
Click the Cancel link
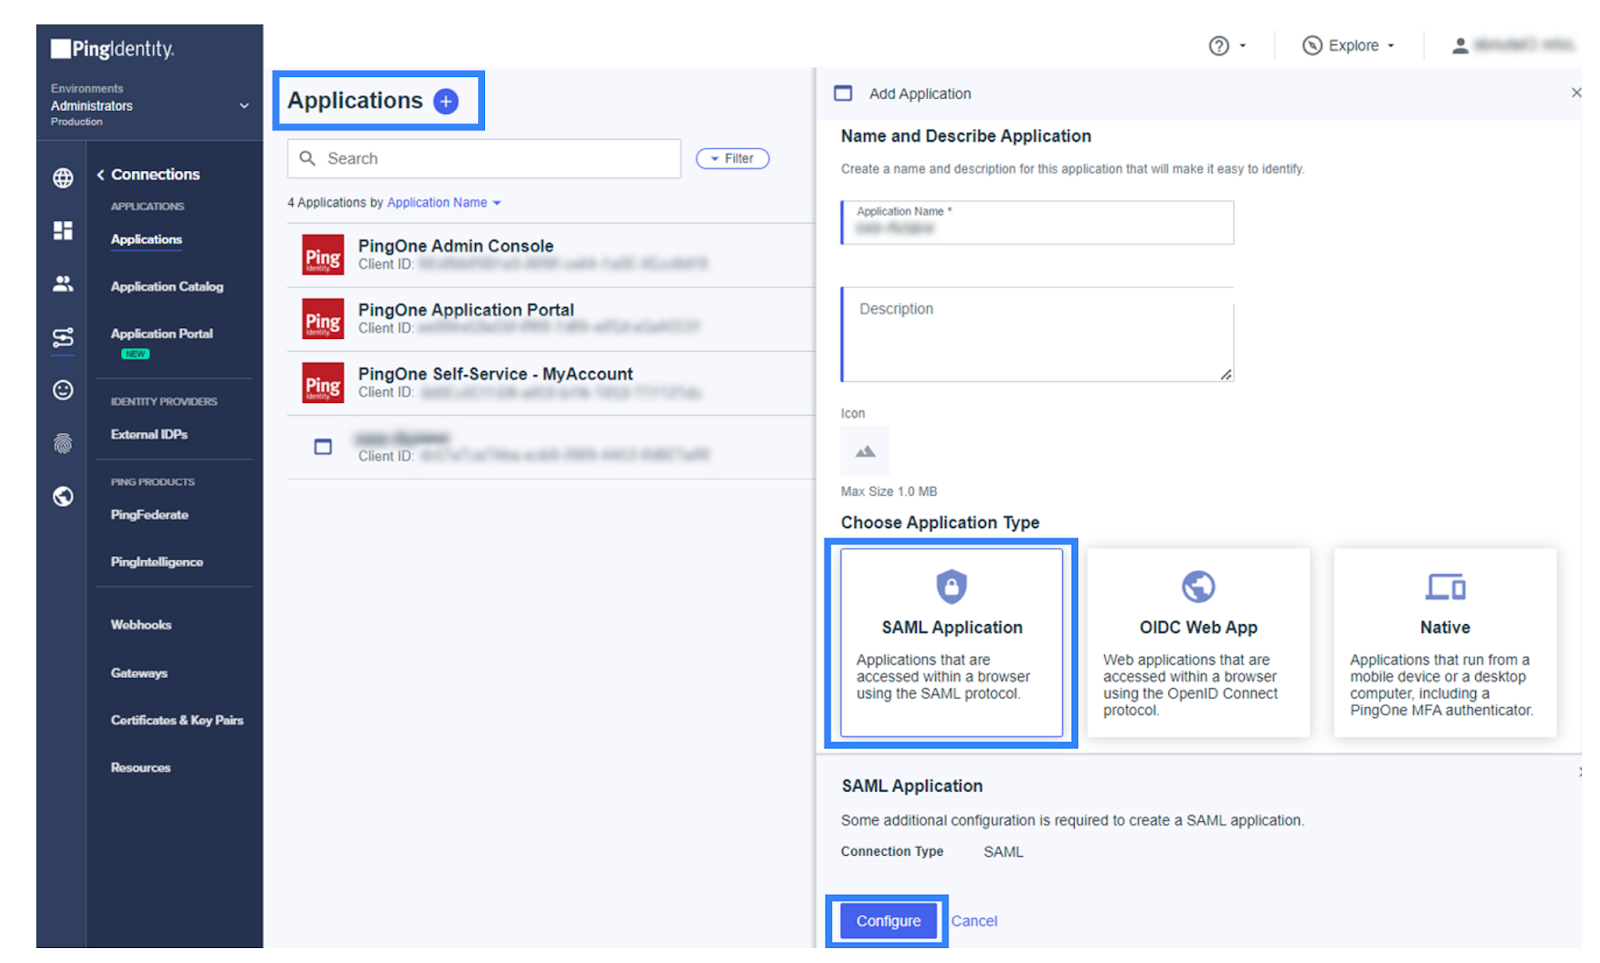pos(974,921)
